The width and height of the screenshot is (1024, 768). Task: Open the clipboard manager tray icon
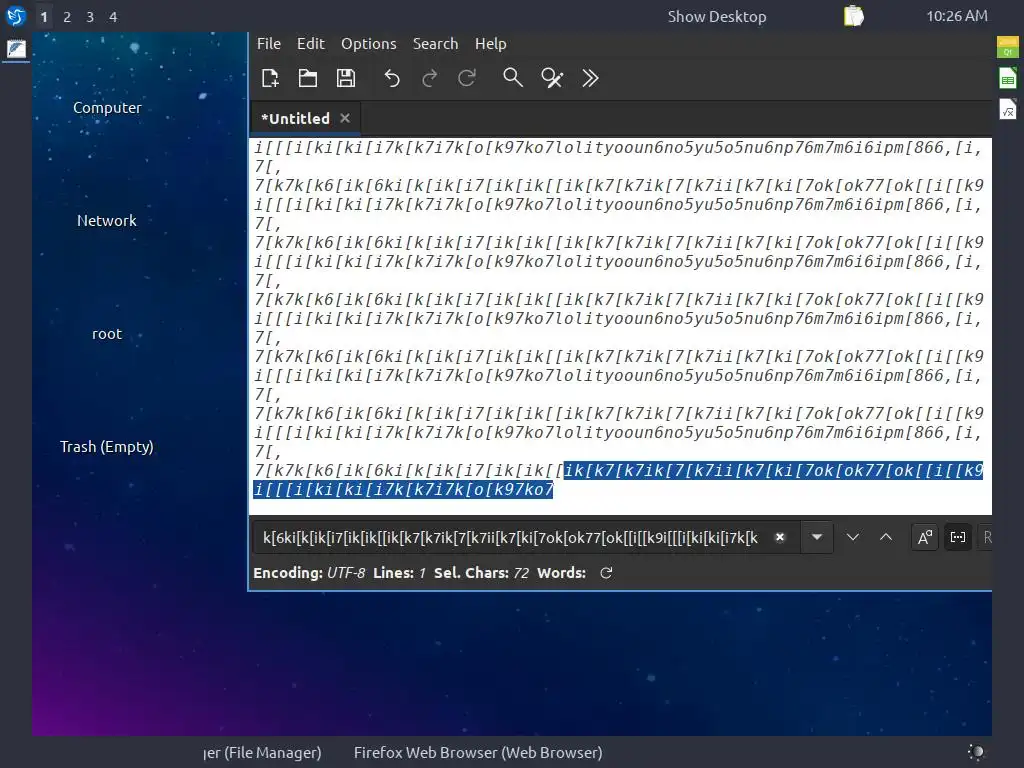853,16
